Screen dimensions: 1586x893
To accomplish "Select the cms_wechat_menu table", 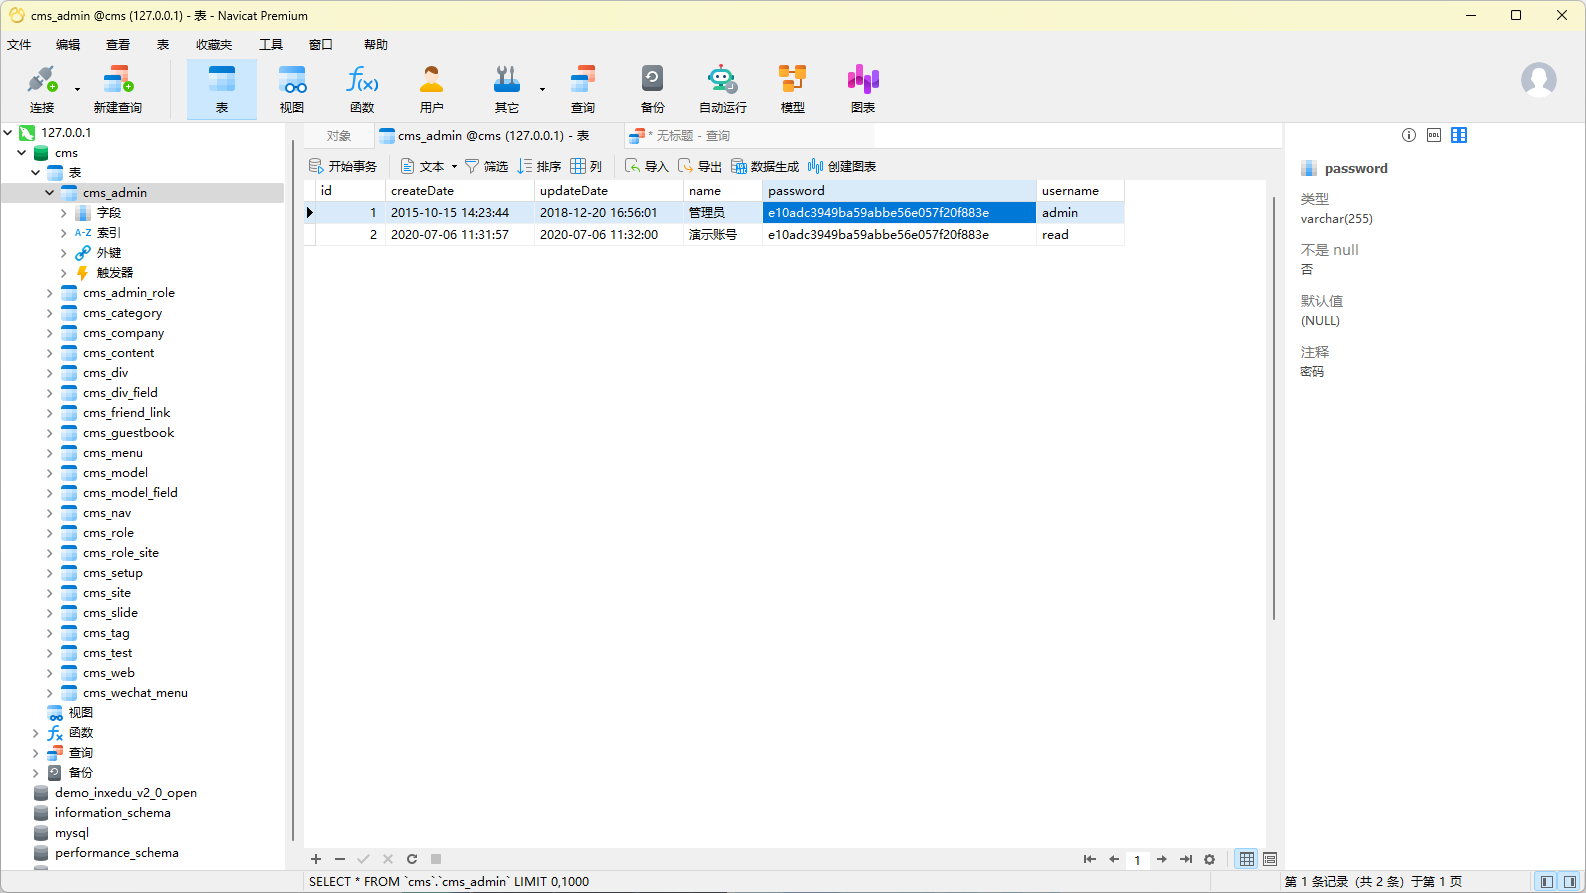I will [135, 692].
